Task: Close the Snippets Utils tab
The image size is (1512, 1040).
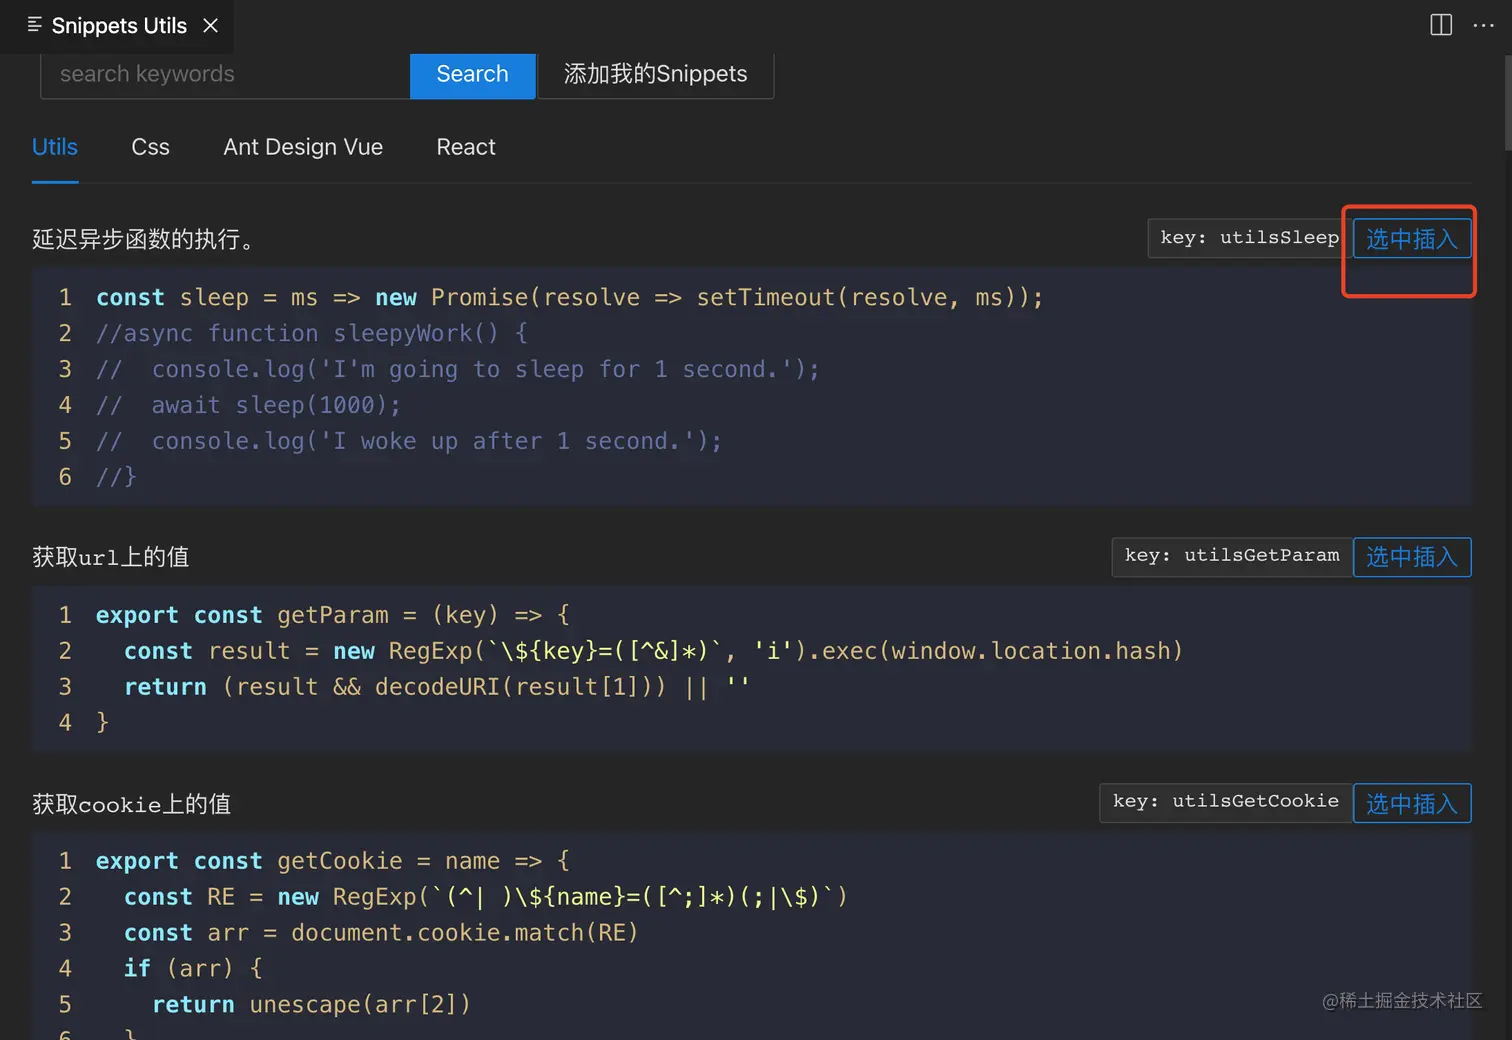Action: [x=210, y=25]
